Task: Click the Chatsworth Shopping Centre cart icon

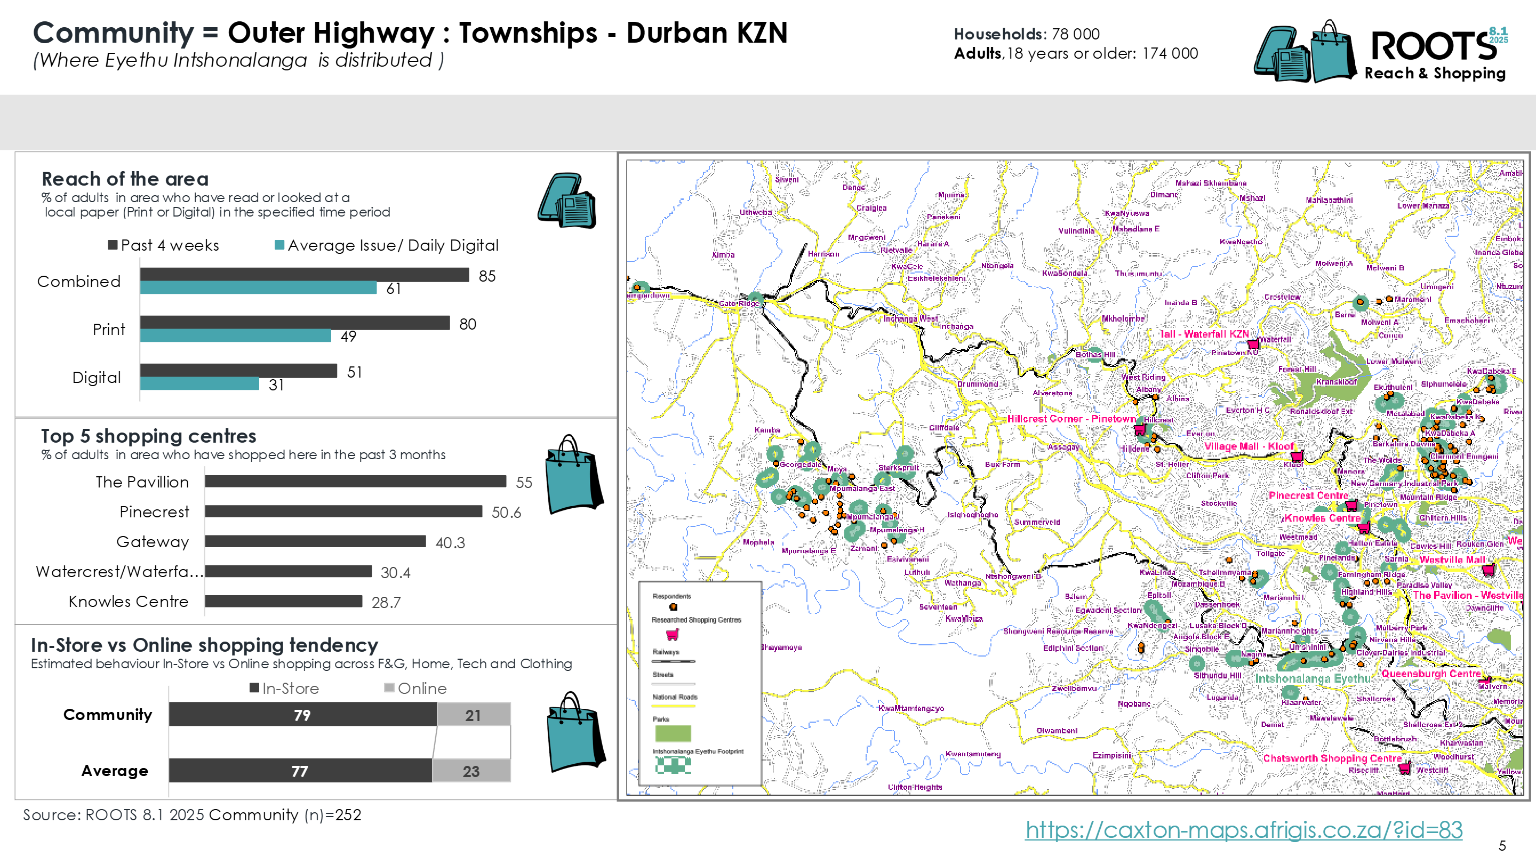Action: (x=1405, y=767)
